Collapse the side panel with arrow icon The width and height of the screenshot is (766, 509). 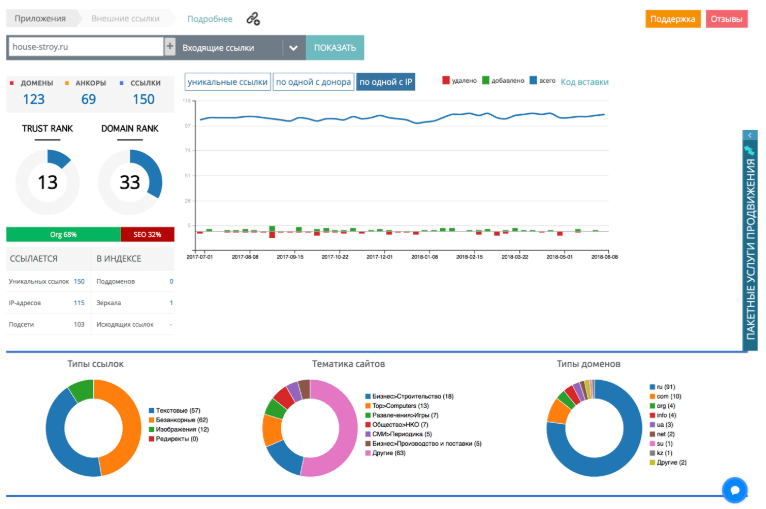pos(750,135)
